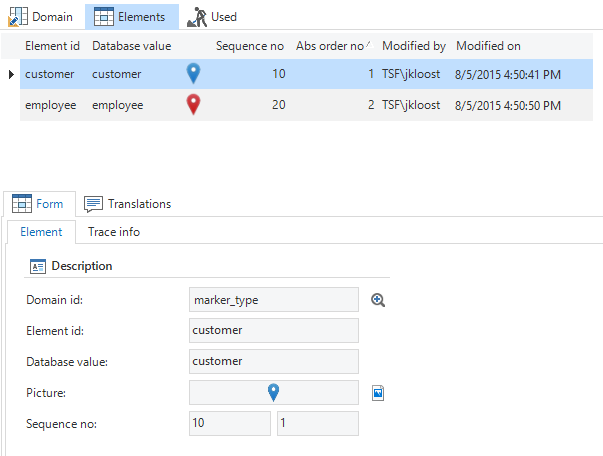Click the Database value input field
Image resolution: width=603 pixels, height=456 pixels.
273,361
